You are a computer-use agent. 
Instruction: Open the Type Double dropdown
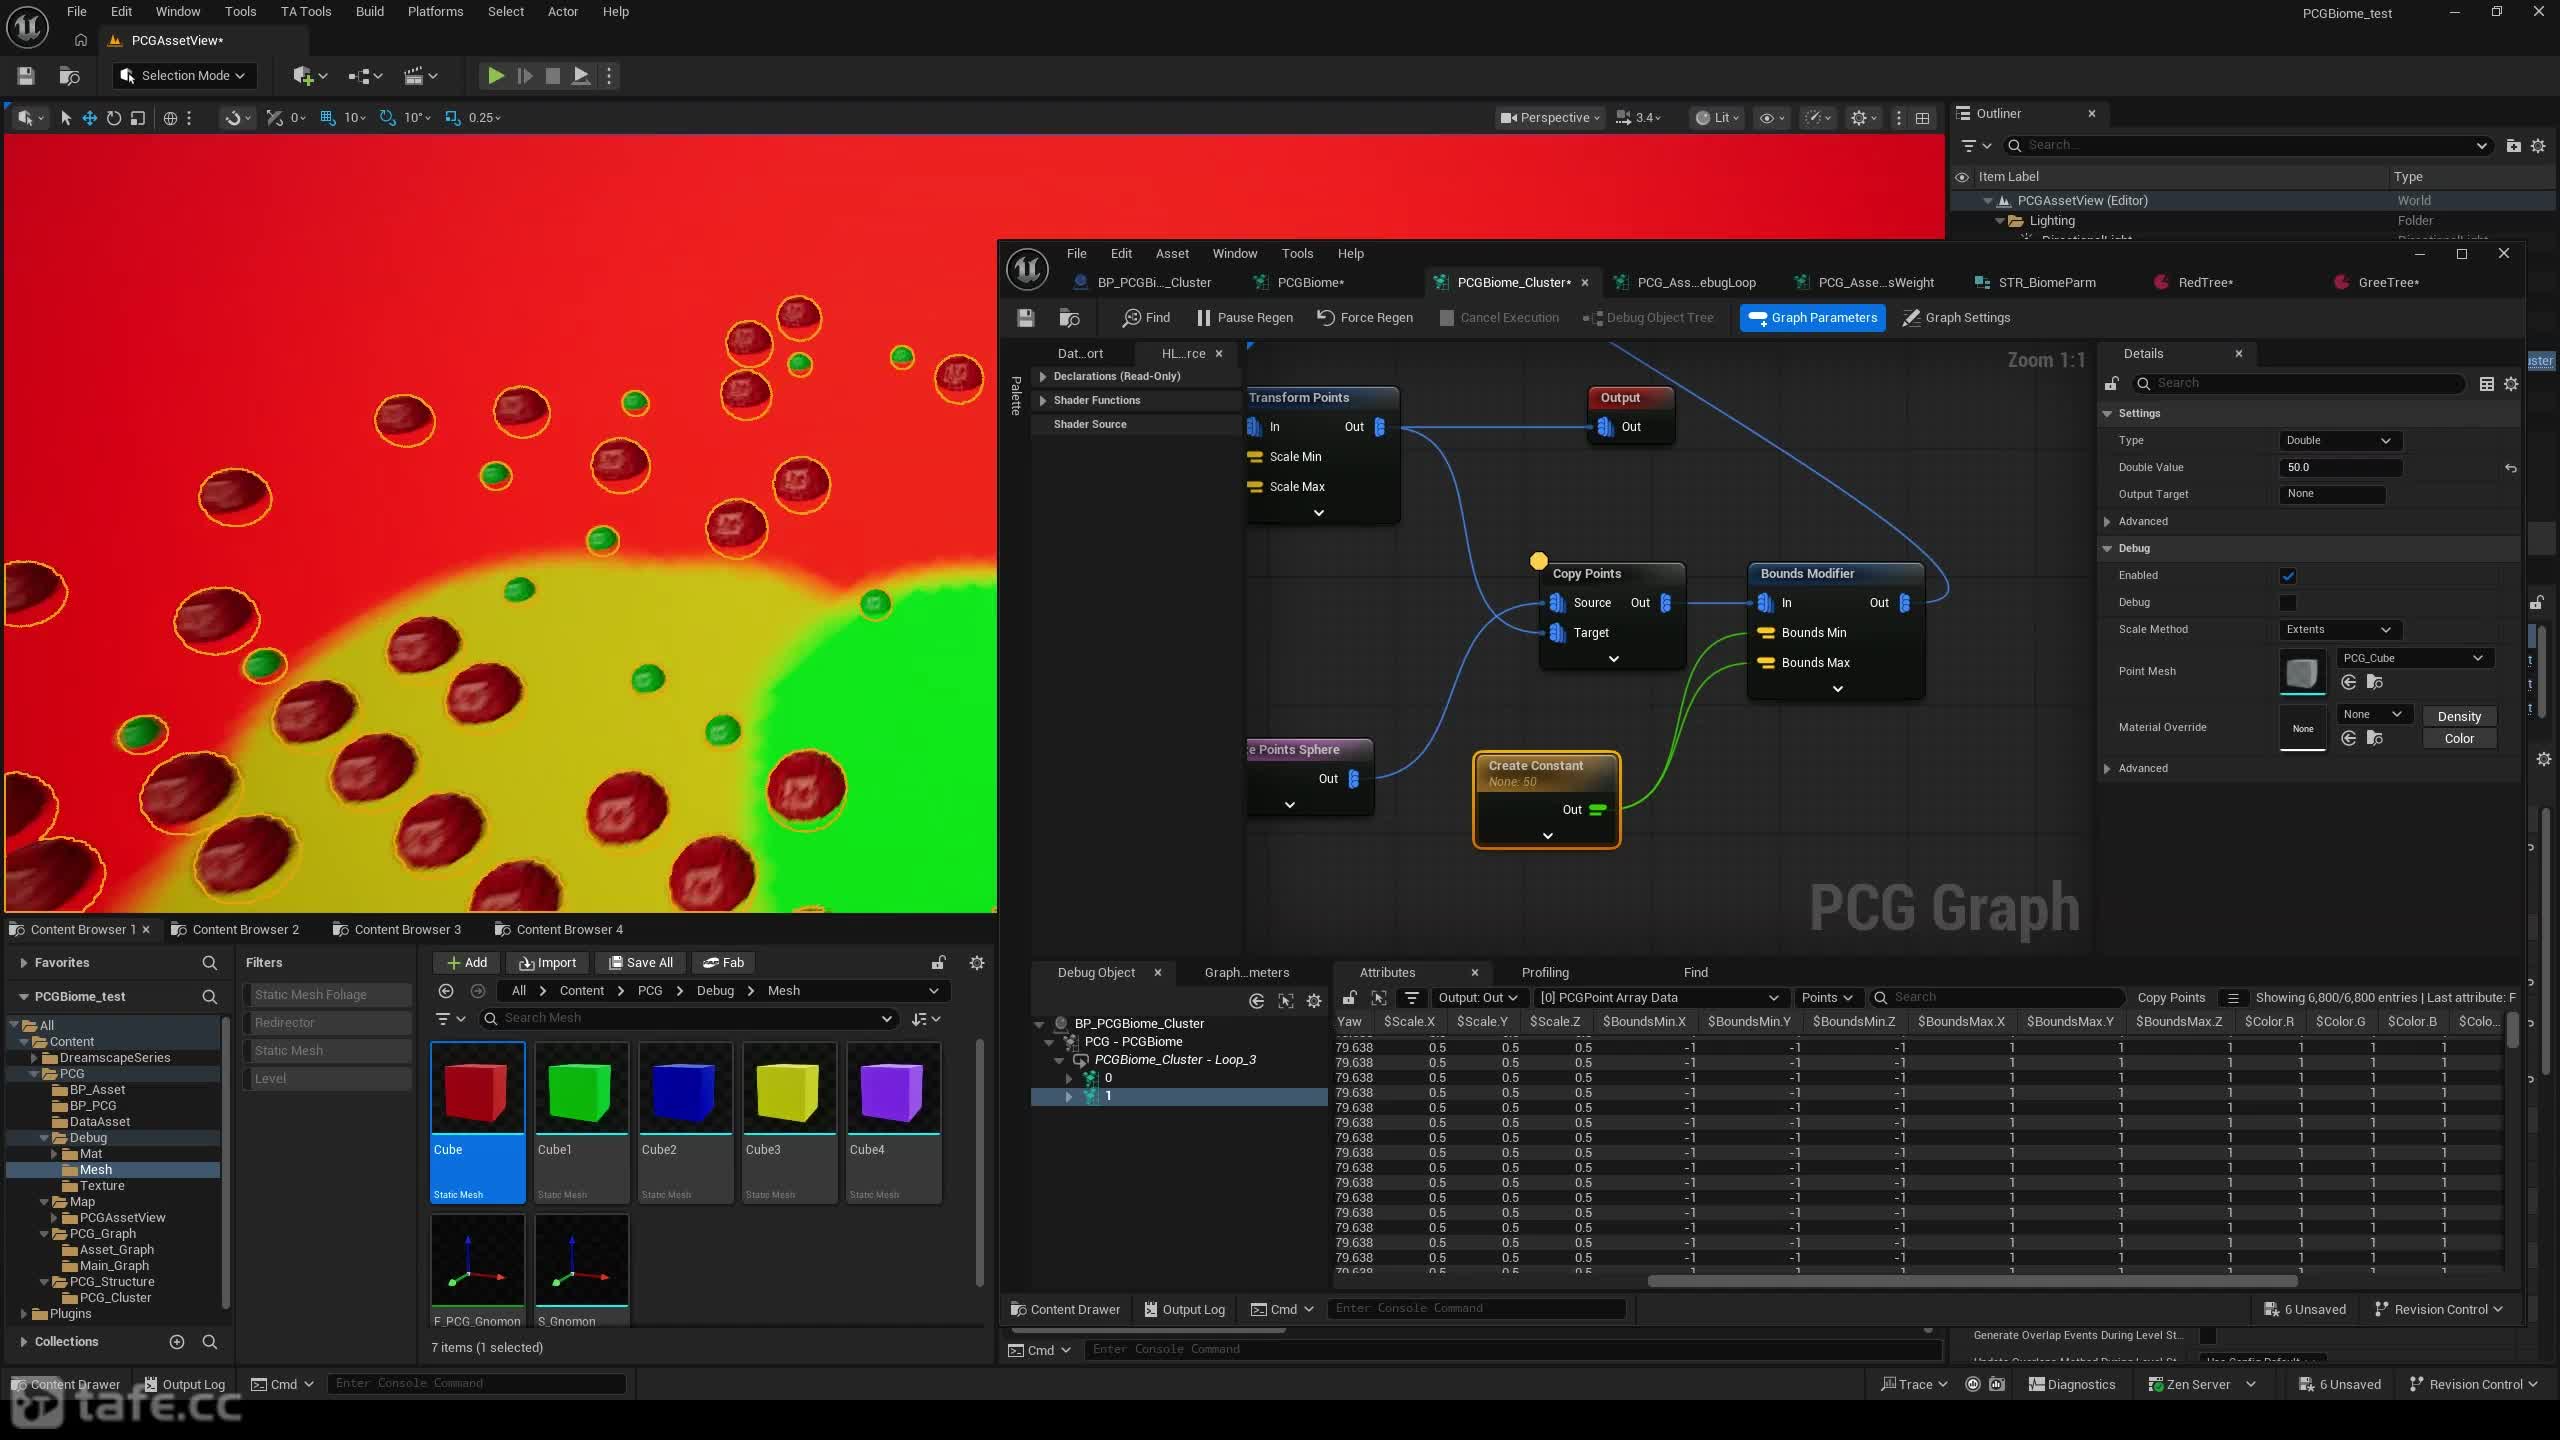coord(2338,441)
